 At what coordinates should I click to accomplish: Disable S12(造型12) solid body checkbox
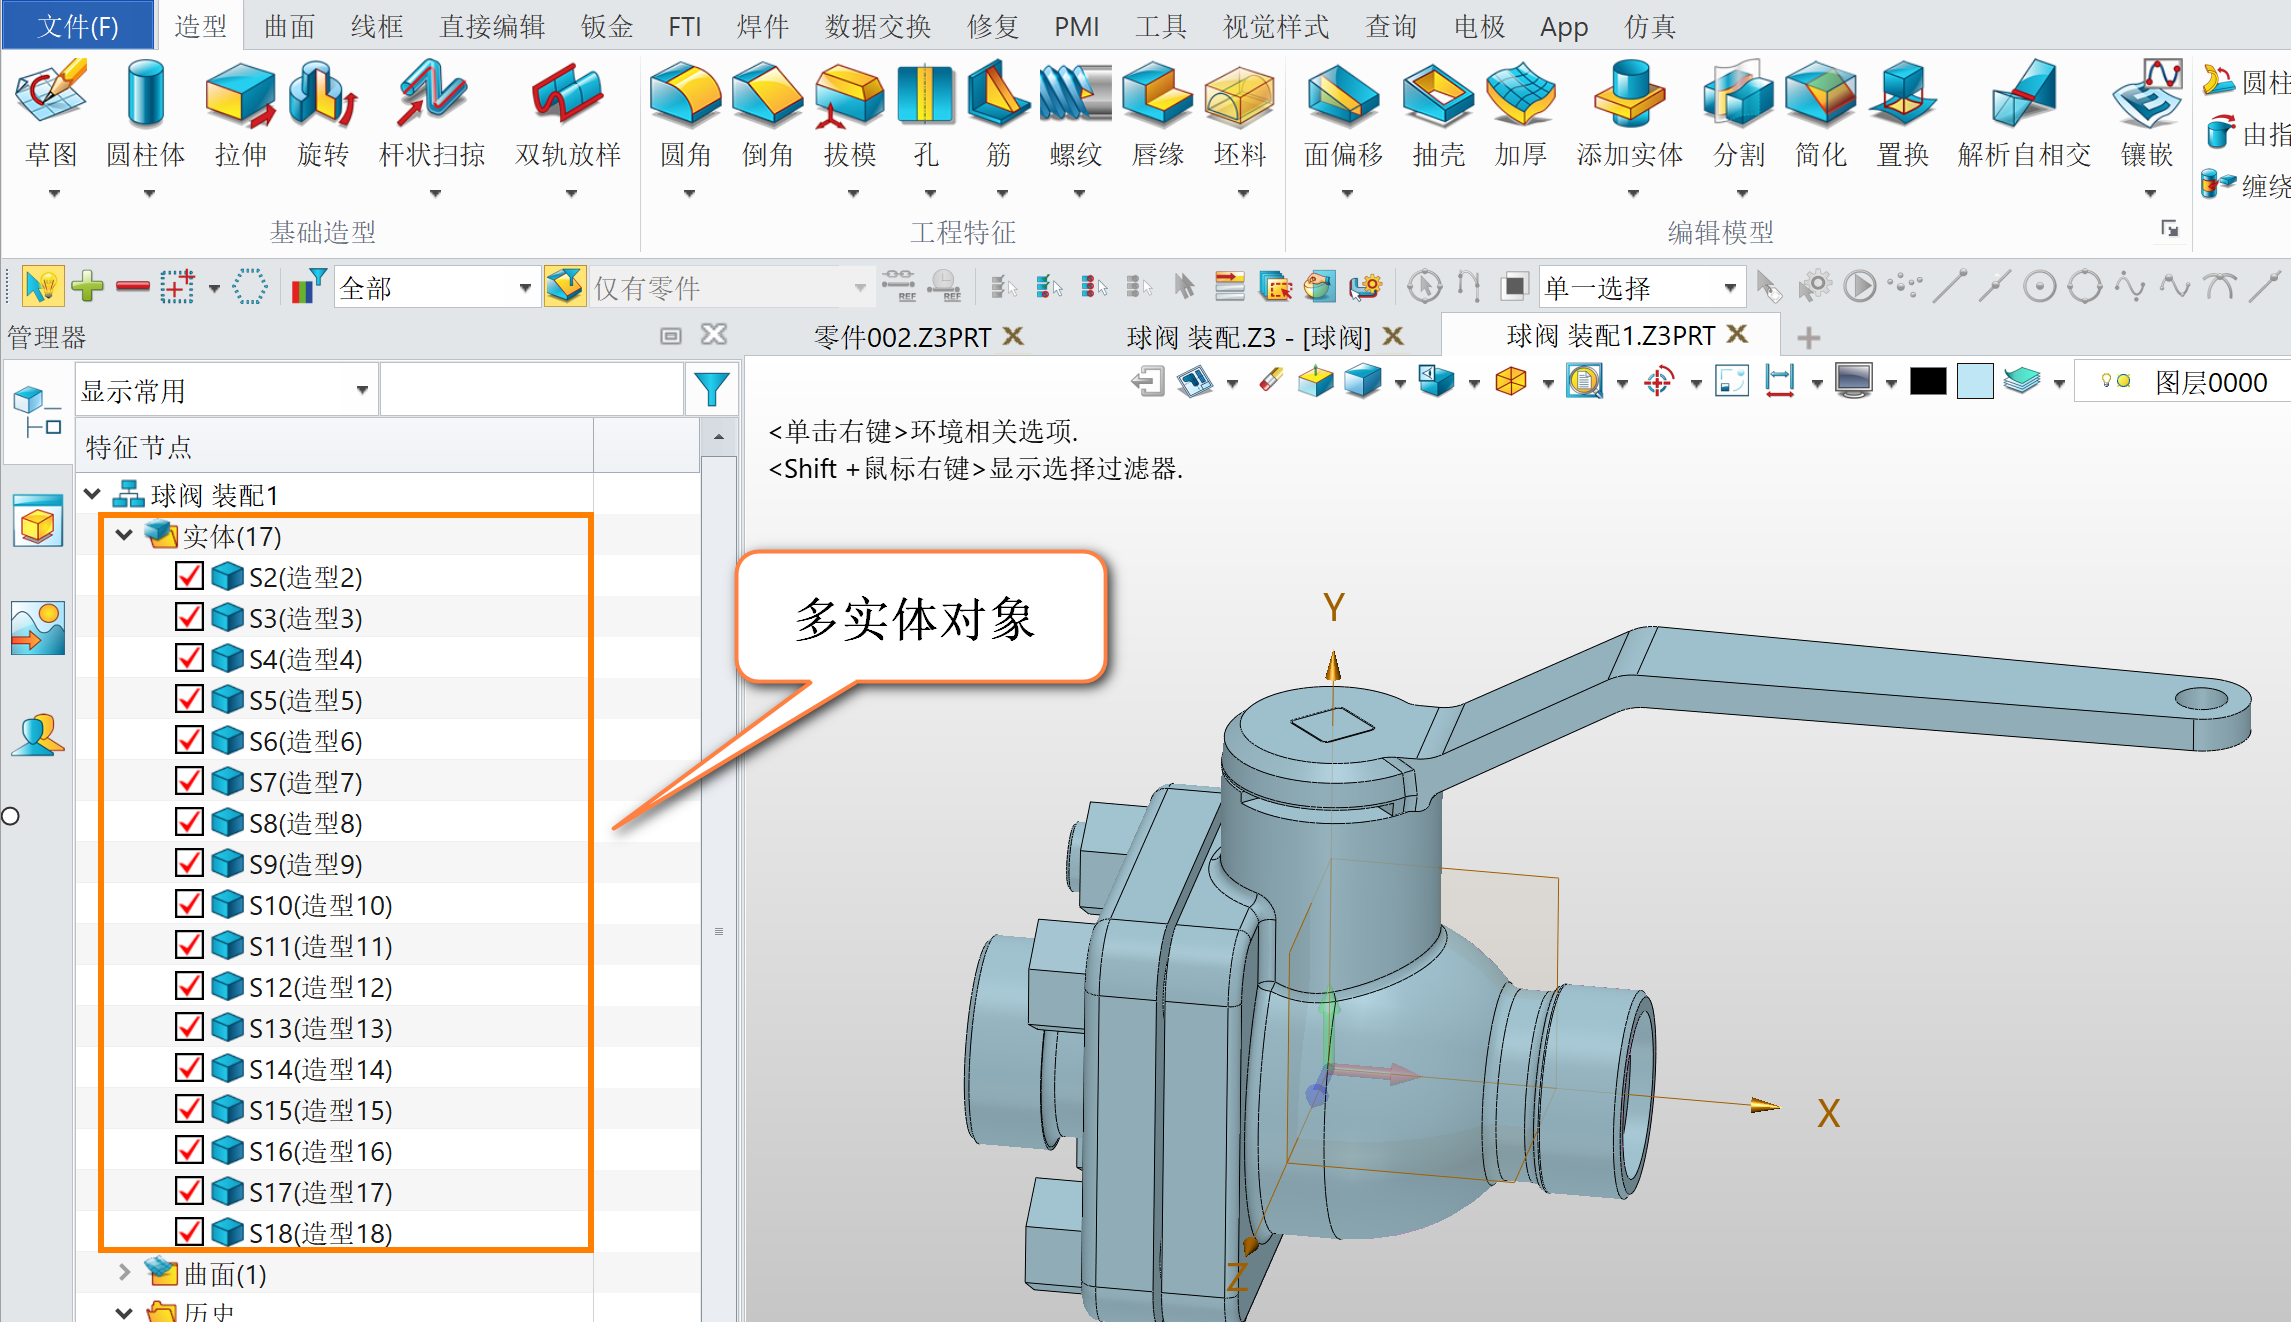187,987
